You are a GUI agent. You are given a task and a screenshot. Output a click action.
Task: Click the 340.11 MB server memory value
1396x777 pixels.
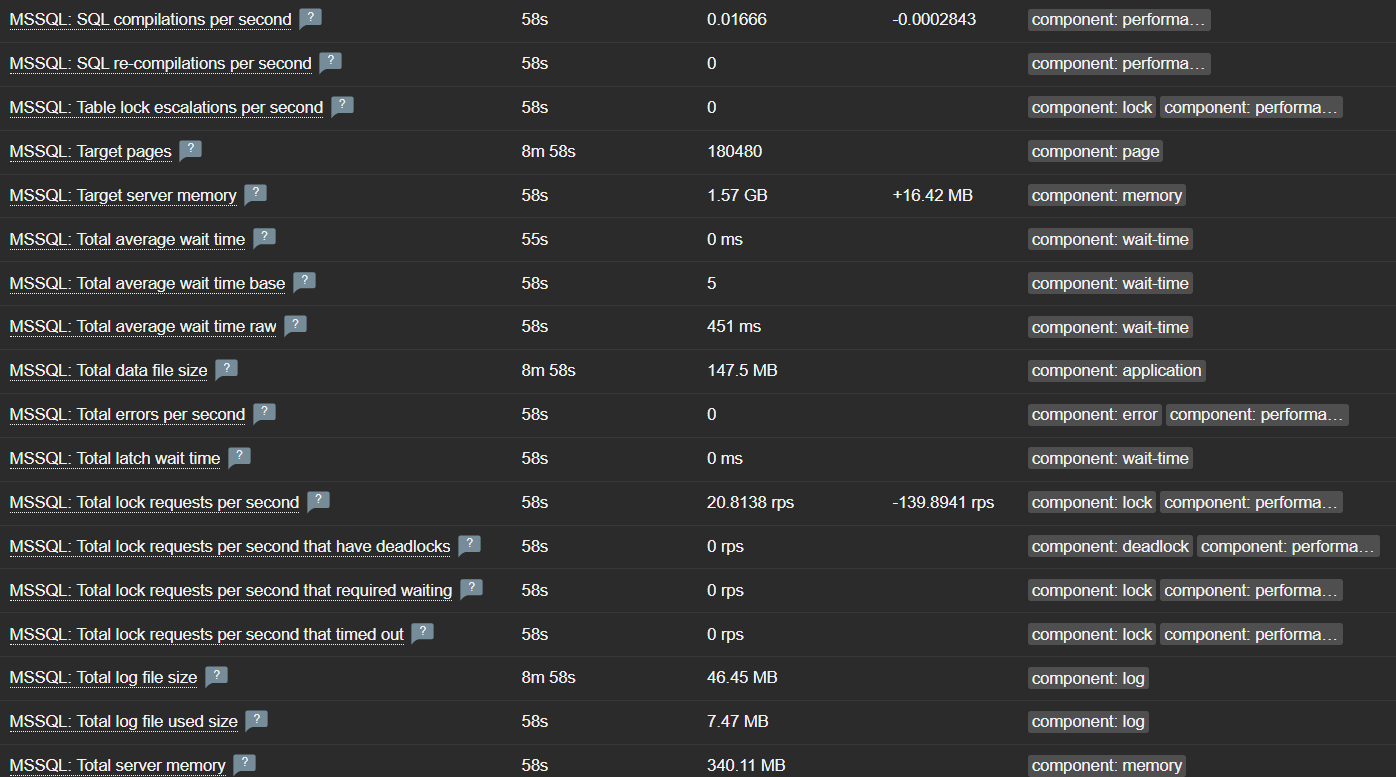coord(746,766)
